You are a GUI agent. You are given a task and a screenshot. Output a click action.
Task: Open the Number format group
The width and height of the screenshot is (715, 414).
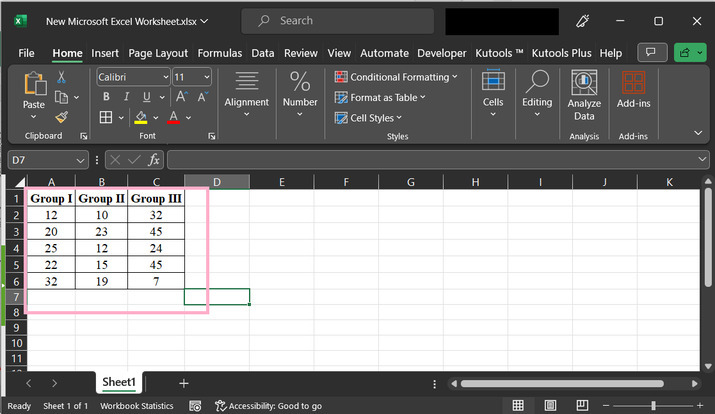click(x=300, y=94)
